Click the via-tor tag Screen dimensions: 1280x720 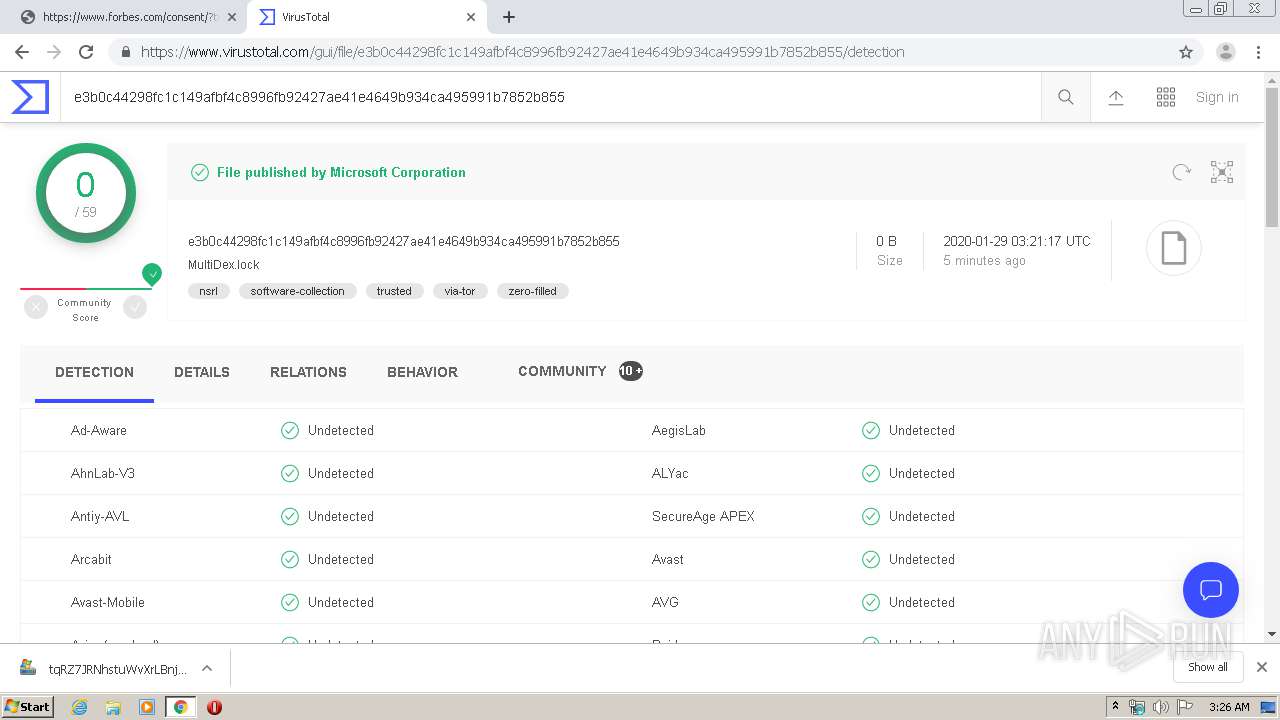coord(460,291)
